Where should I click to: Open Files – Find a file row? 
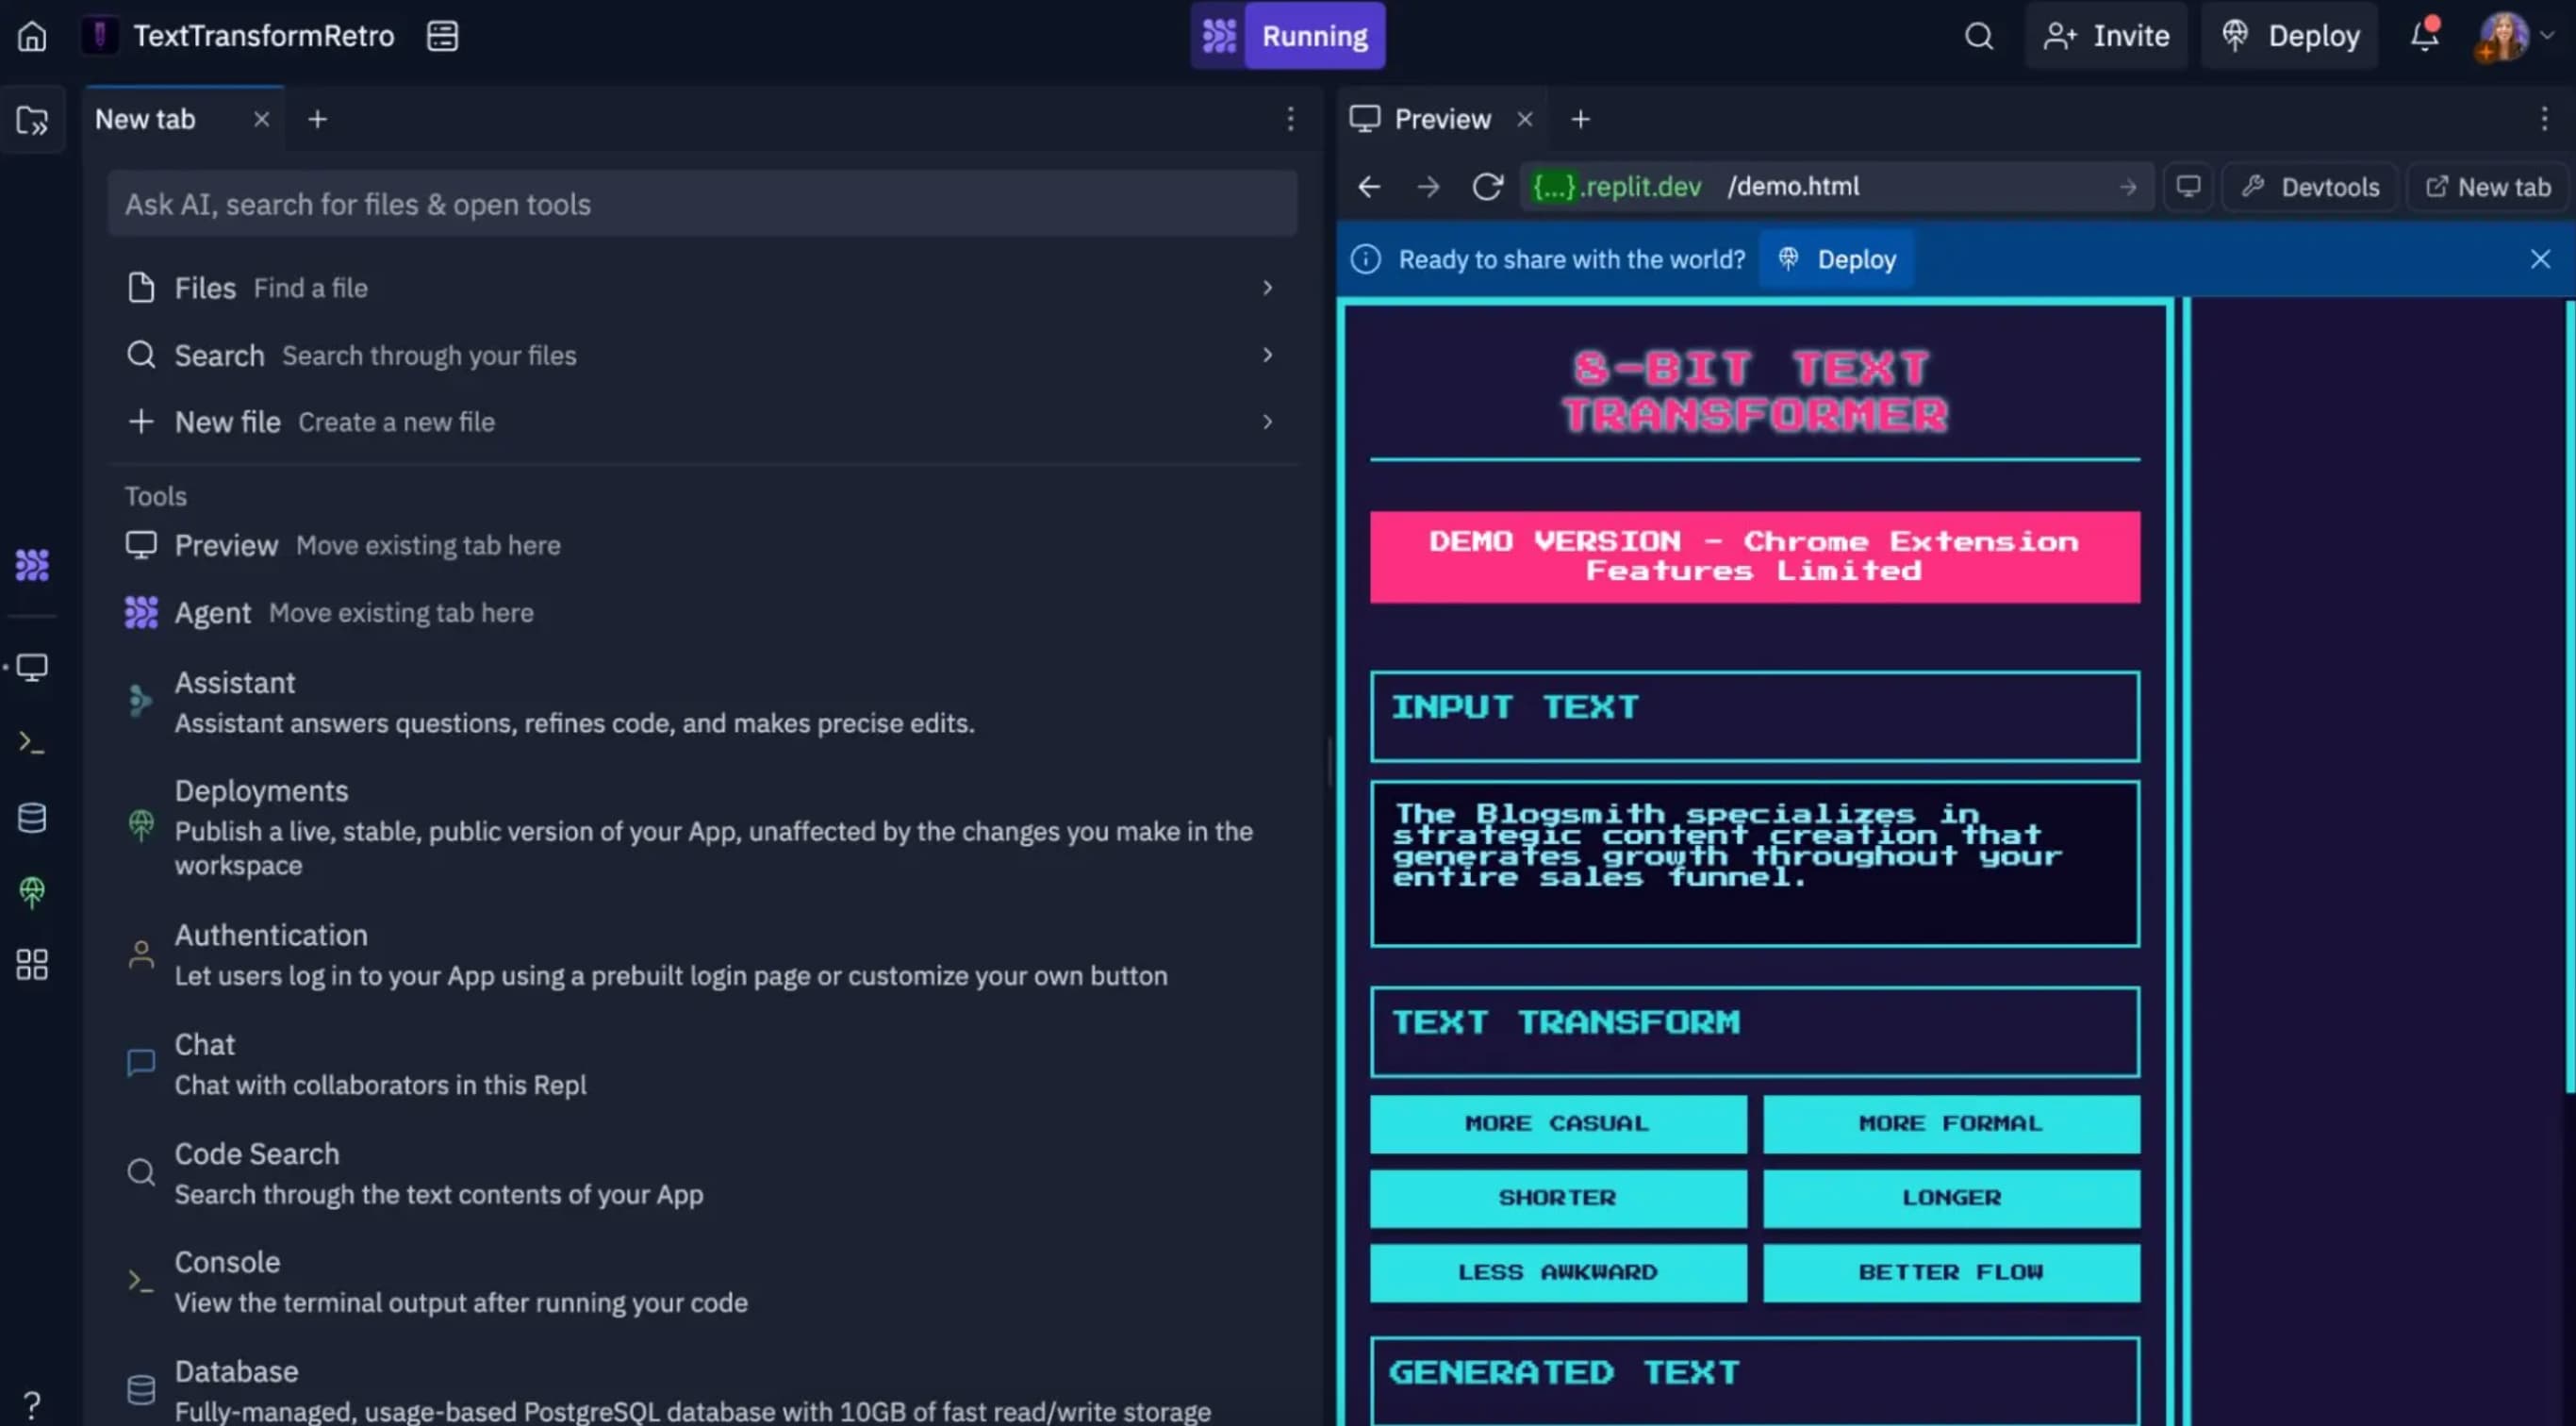coord(702,288)
